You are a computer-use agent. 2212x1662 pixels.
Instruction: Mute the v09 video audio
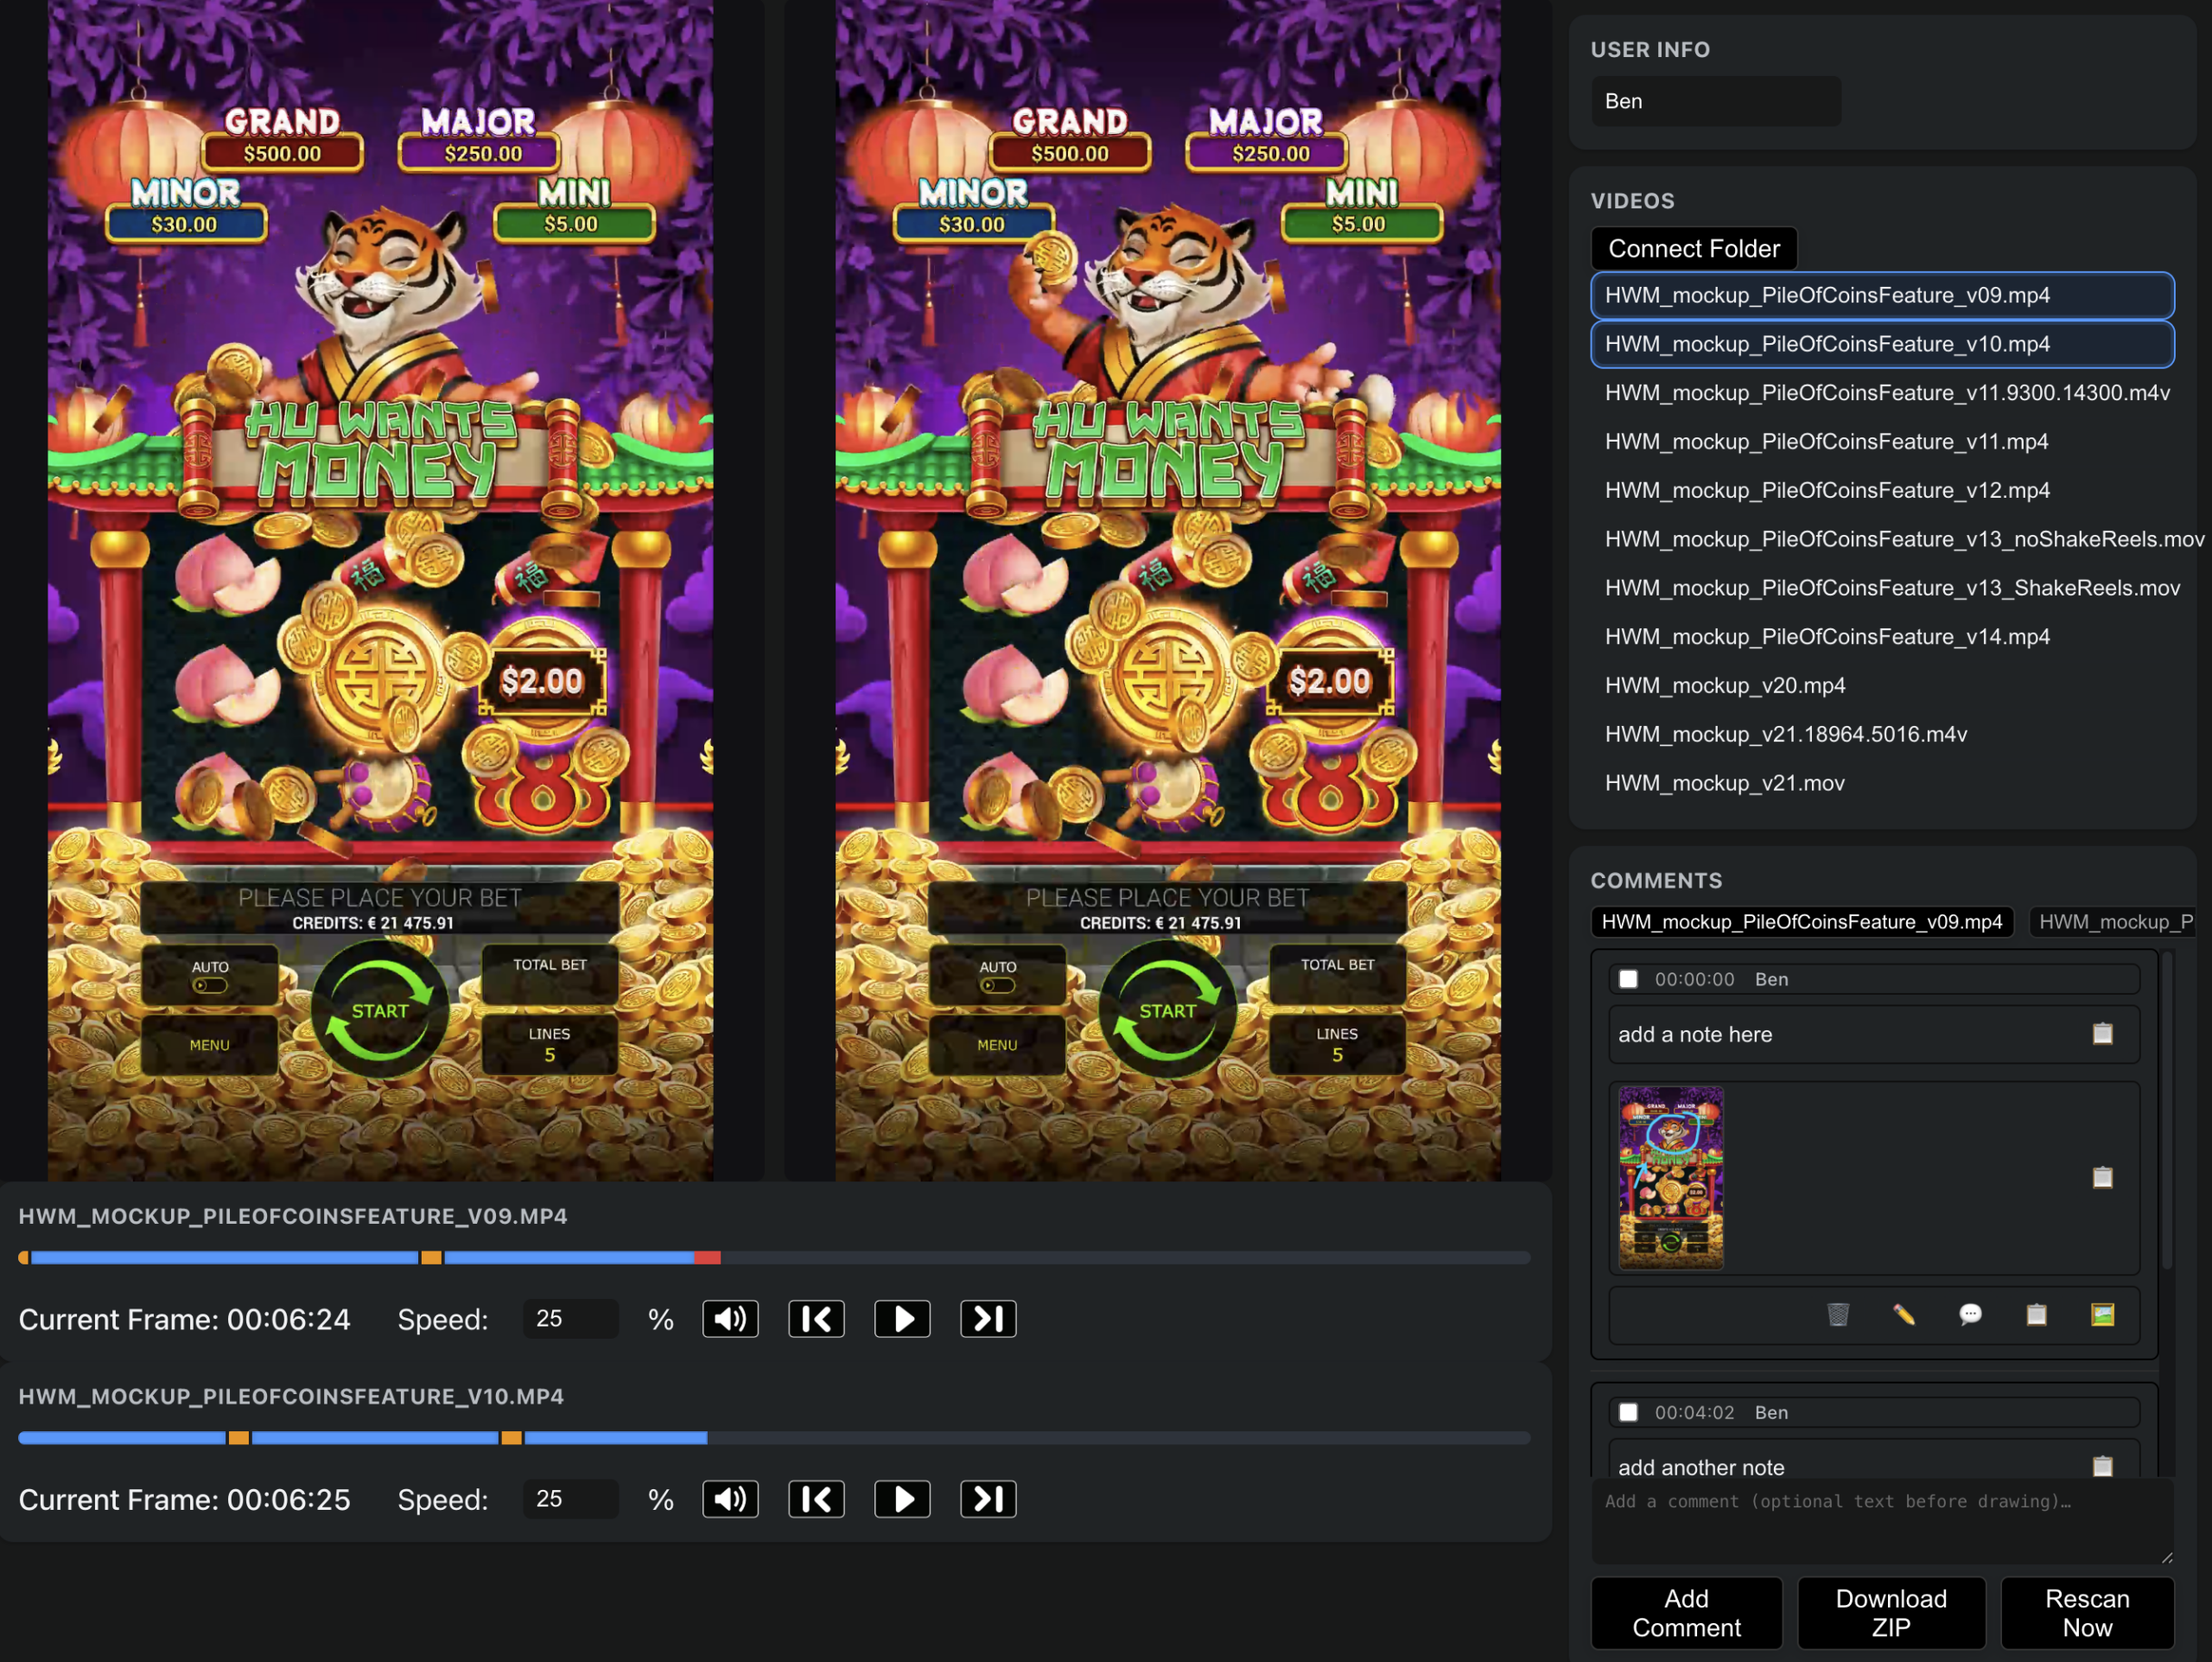730,1319
